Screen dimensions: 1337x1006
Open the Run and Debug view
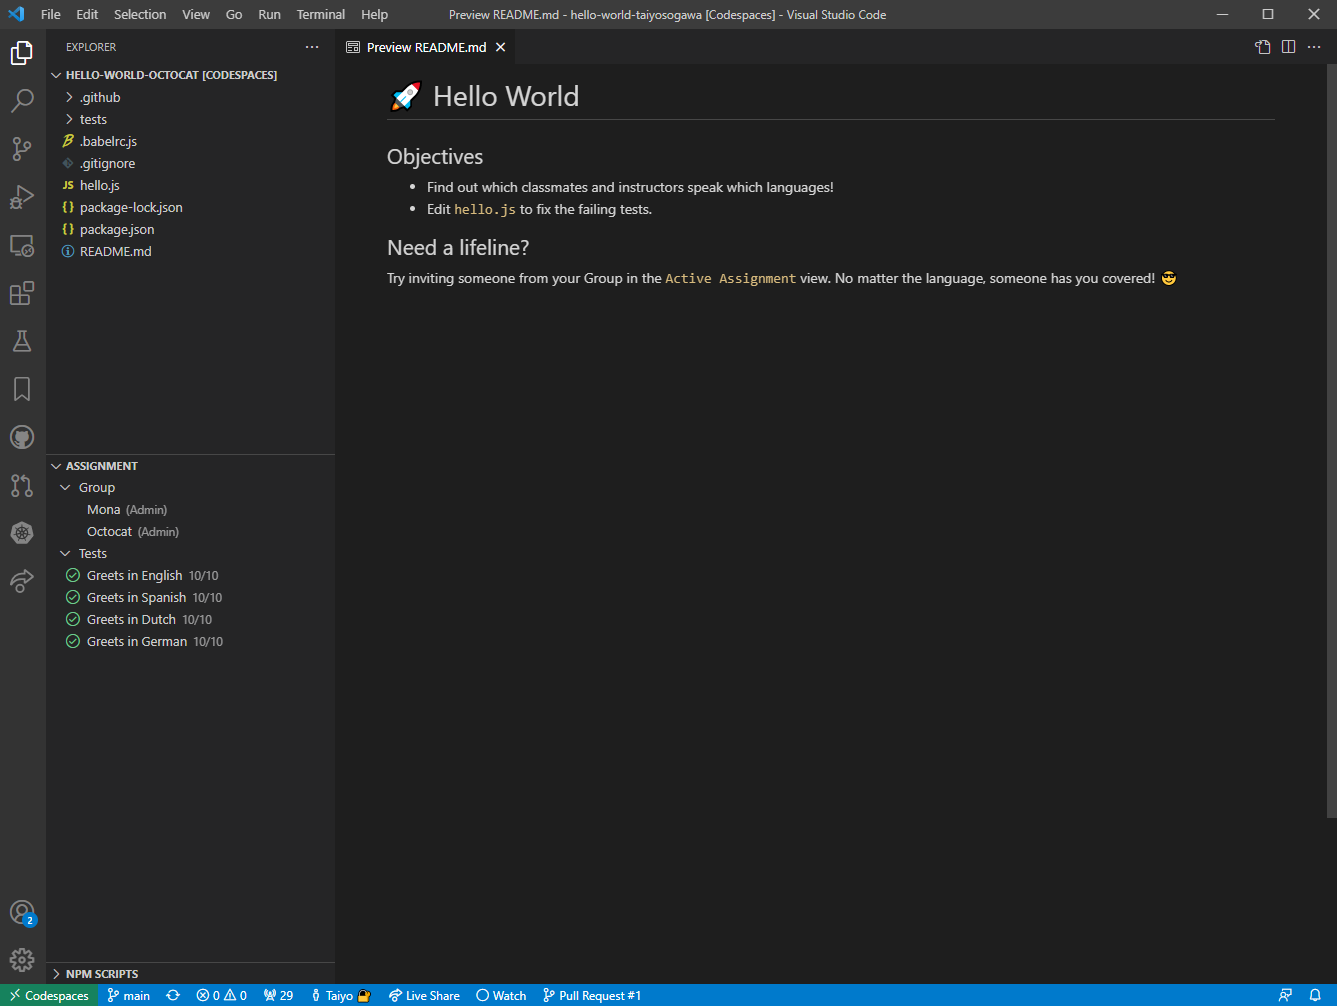pyautogui.click(x=22, y=197)
